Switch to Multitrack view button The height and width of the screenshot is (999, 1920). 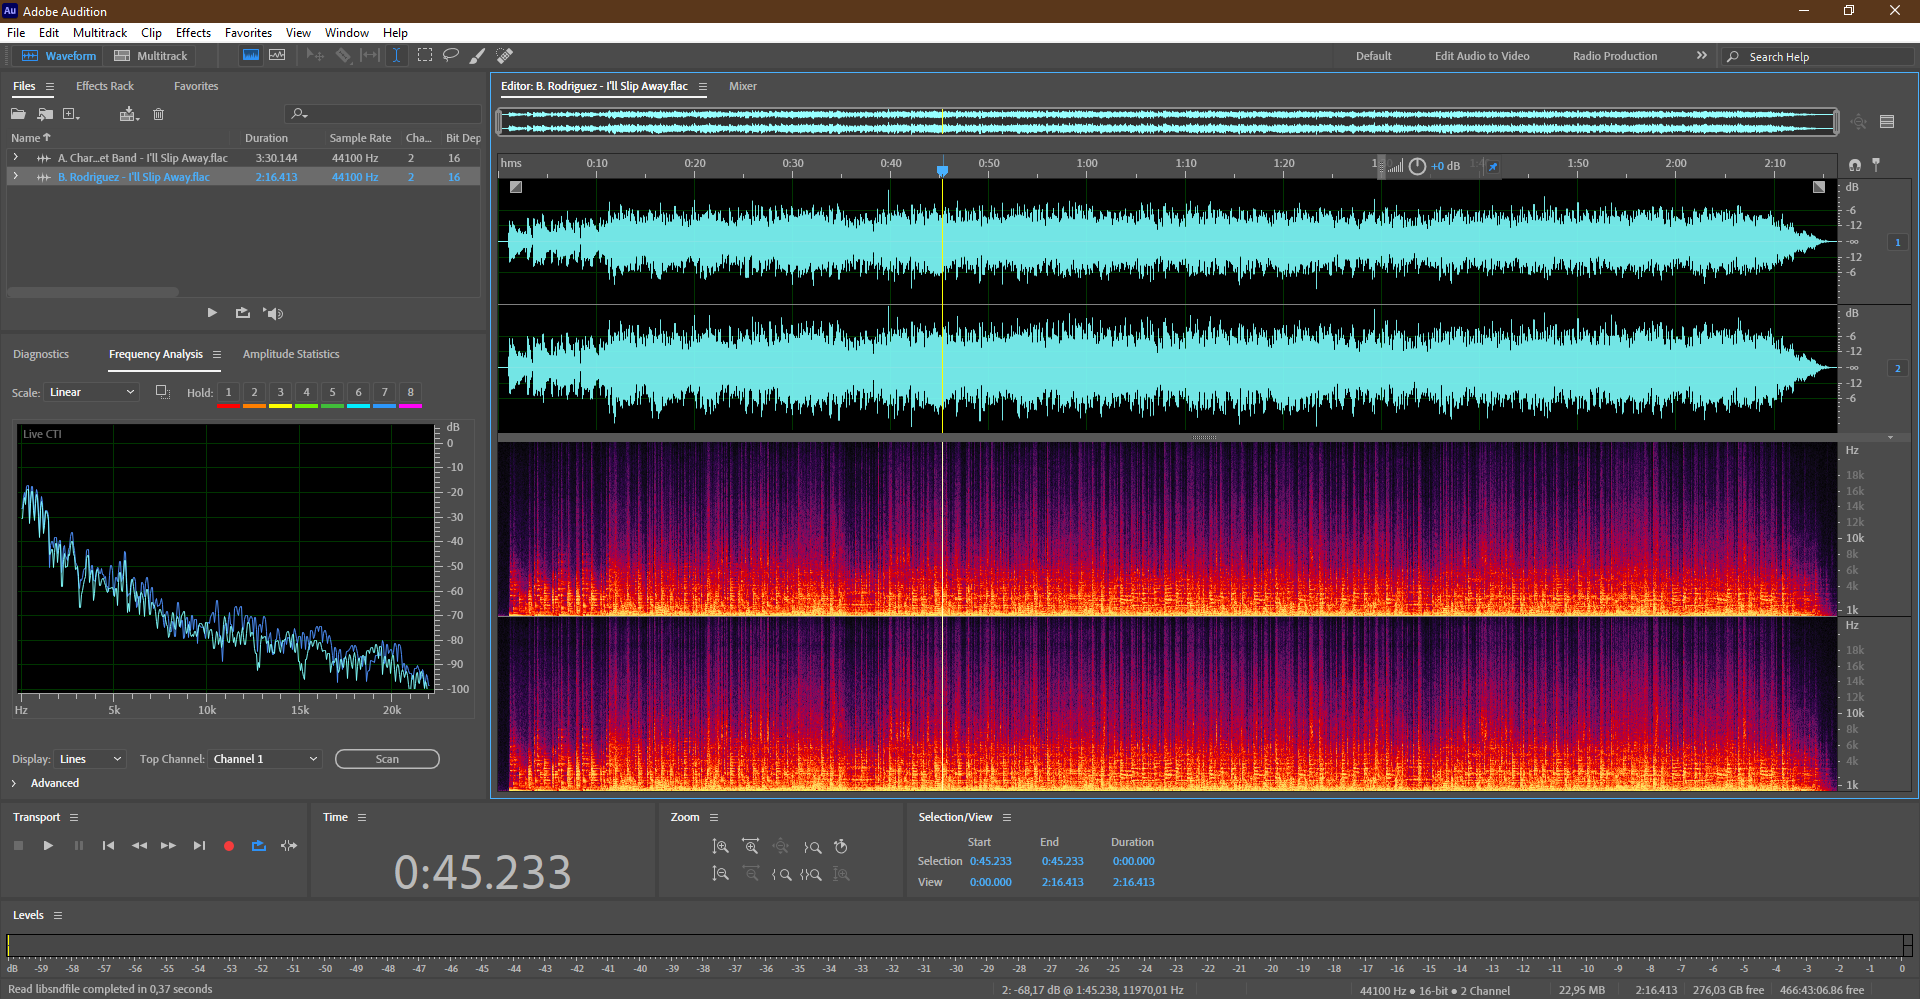click(151, 56)
